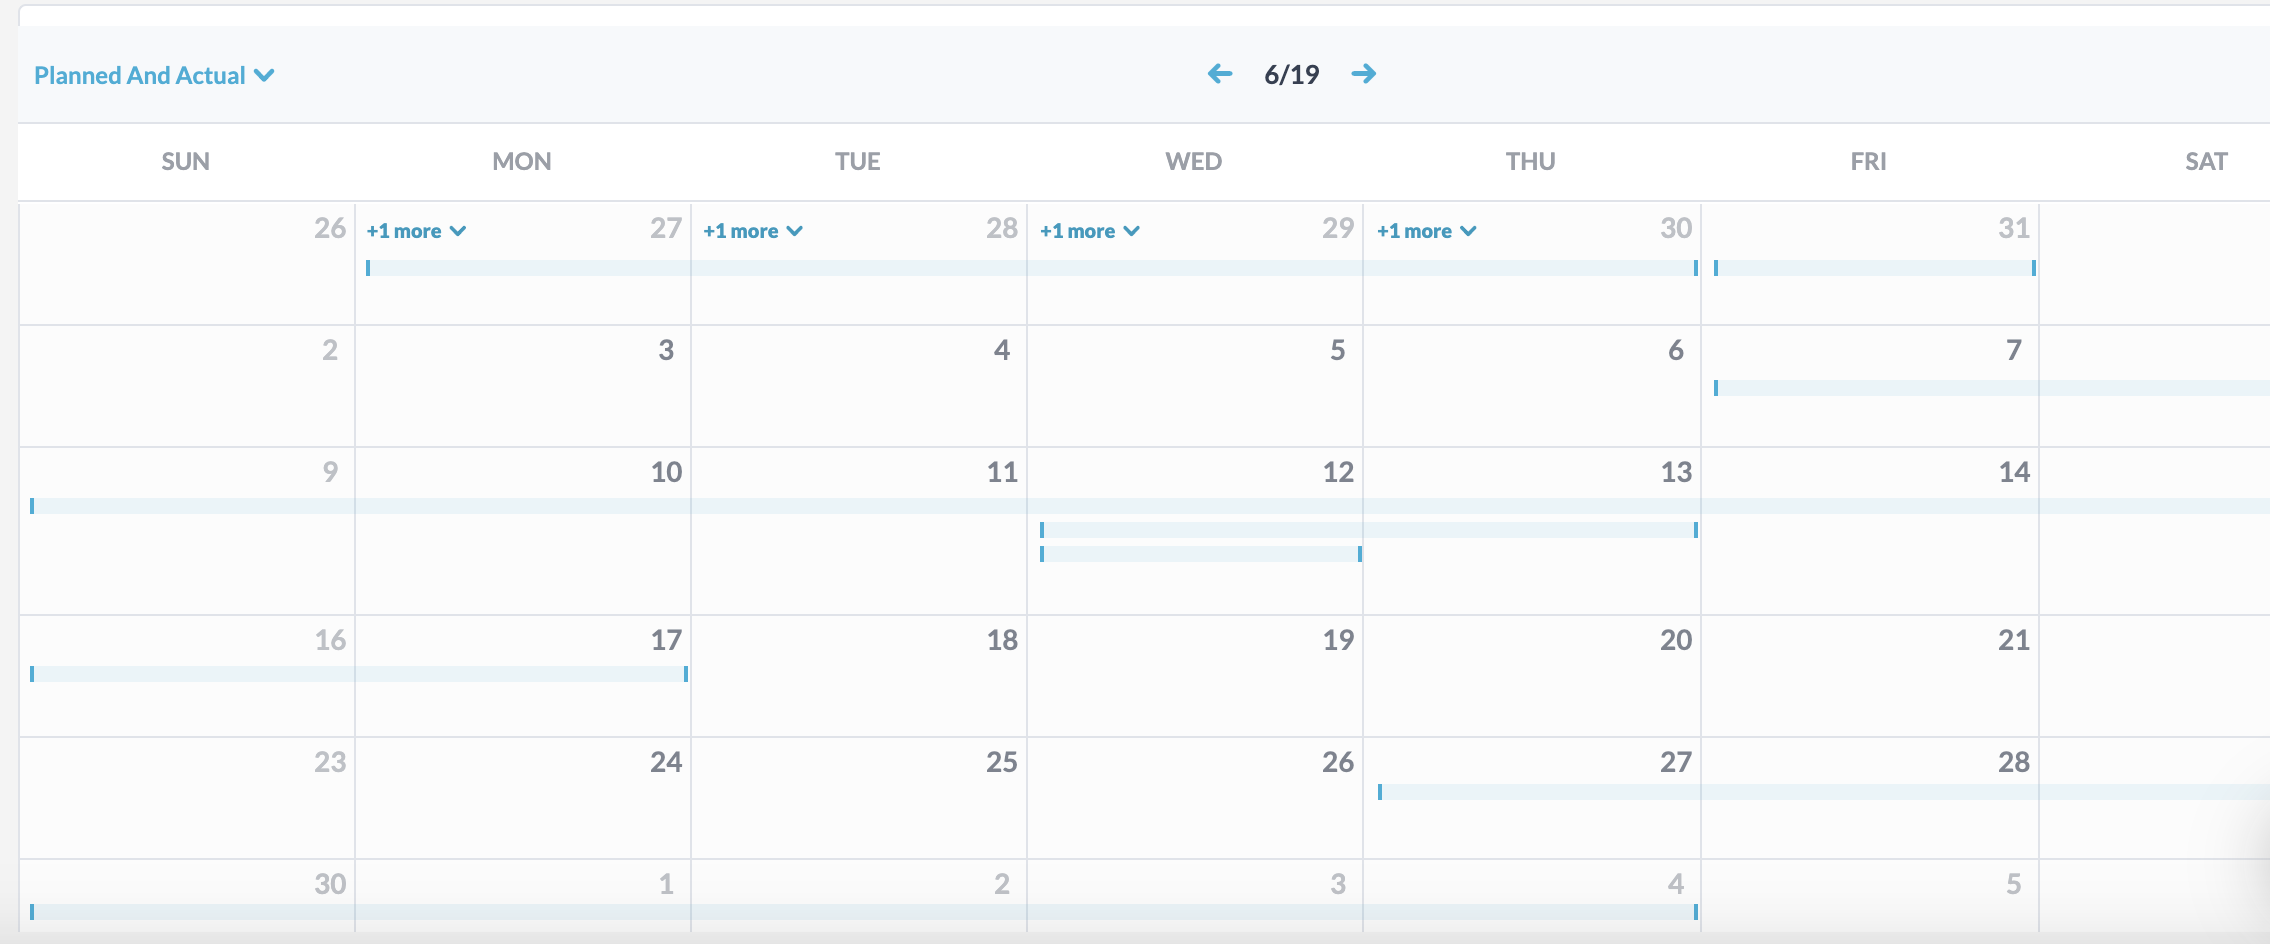Viewport: 2270px width, 944px height.
Task: Select day 24 in the calendar
Action: [x=666, y=762]
